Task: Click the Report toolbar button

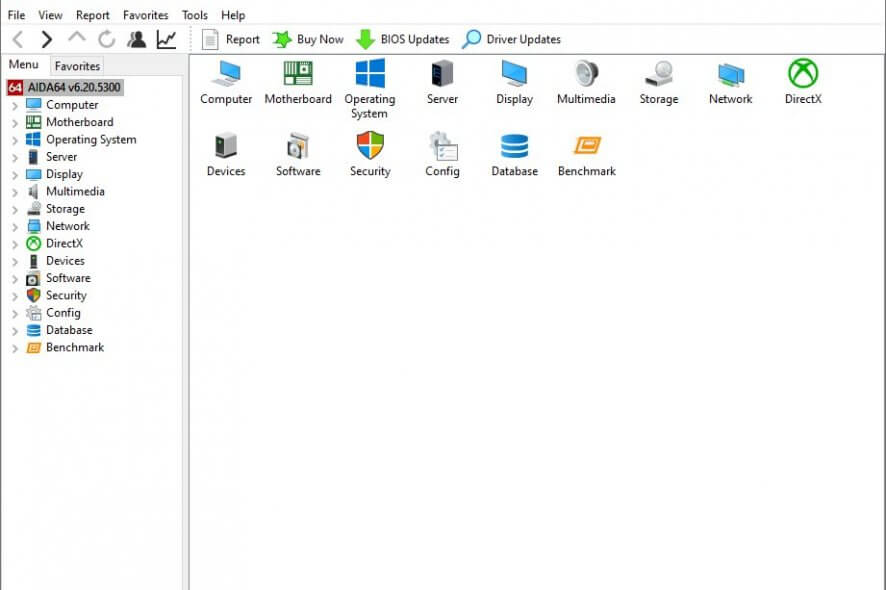Action: pyautogui.click(x=231, y=40)
